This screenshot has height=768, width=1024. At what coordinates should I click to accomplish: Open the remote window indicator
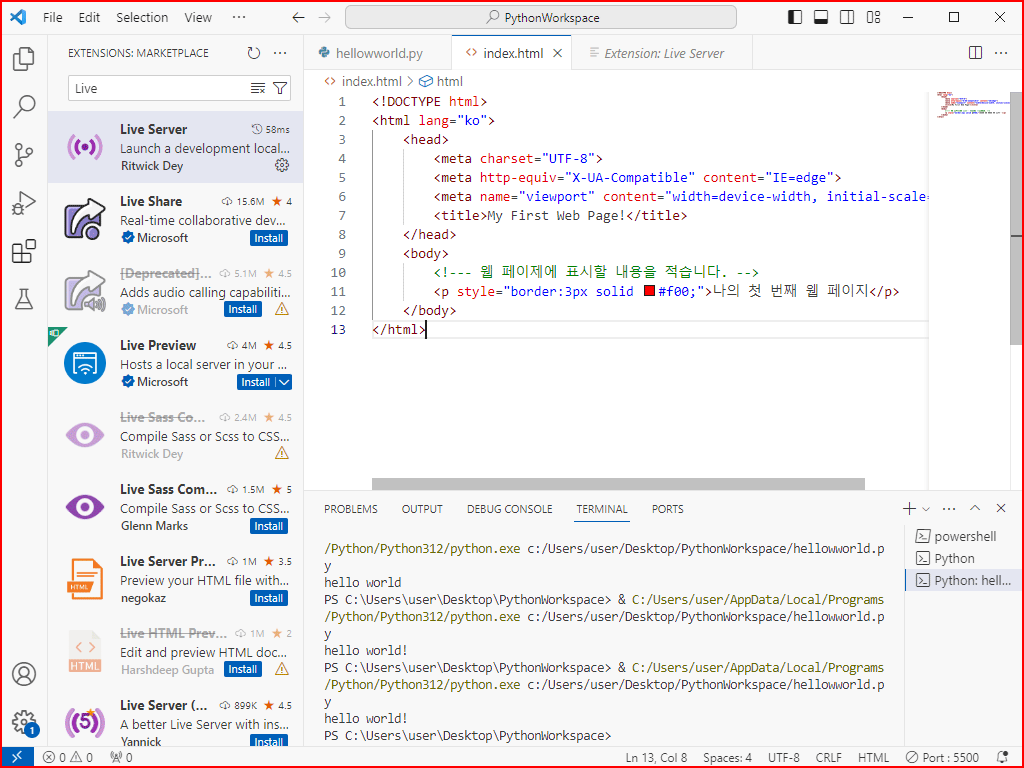[x=17, y=757]
